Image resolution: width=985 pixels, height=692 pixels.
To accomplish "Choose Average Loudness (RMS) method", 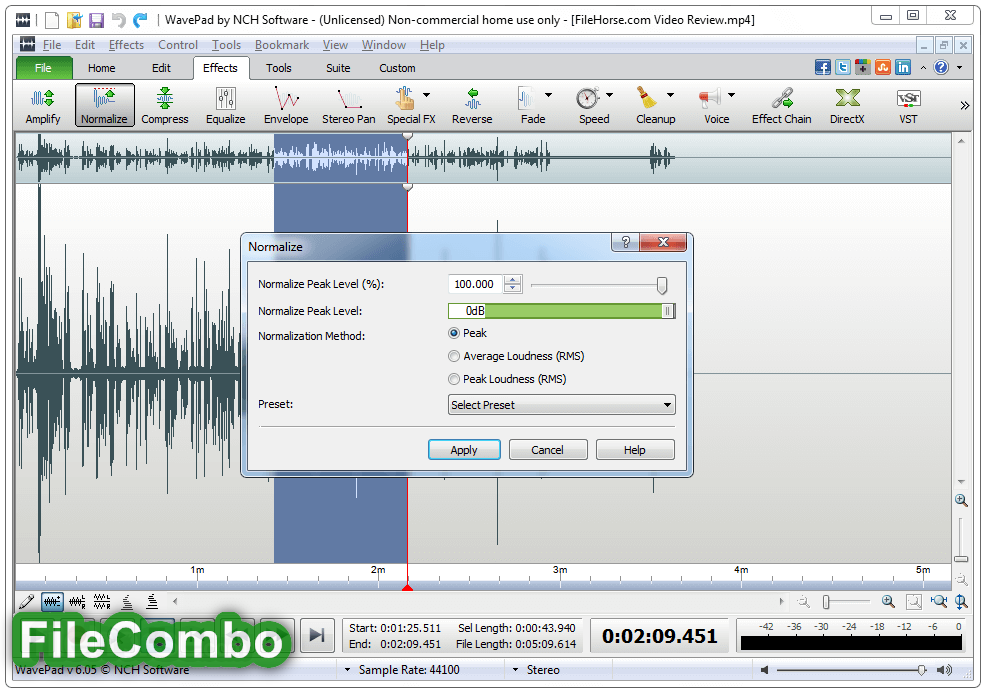I will (455, 356).
